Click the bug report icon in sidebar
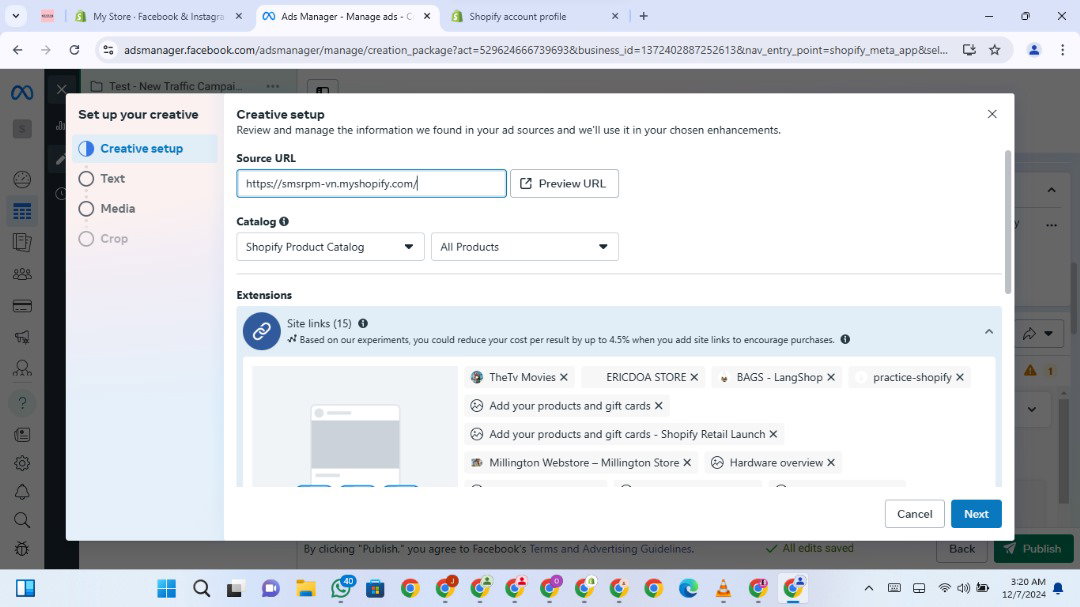The width and height of the screenshot is (1080, 607). coord(22,549)
